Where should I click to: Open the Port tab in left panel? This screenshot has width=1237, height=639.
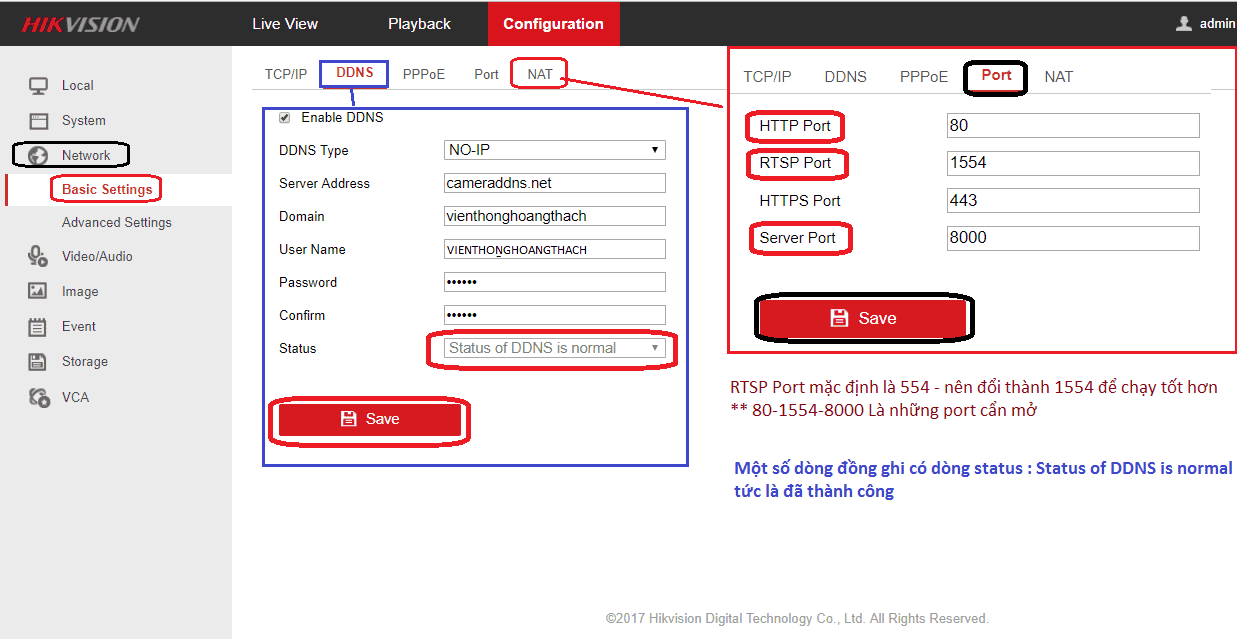tap(487, 74)
